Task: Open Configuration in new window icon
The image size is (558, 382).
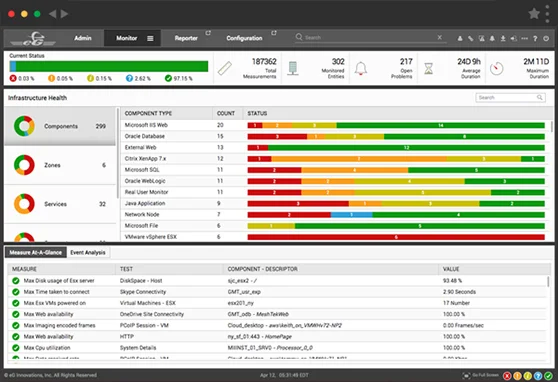Action: tap(274, 33)
